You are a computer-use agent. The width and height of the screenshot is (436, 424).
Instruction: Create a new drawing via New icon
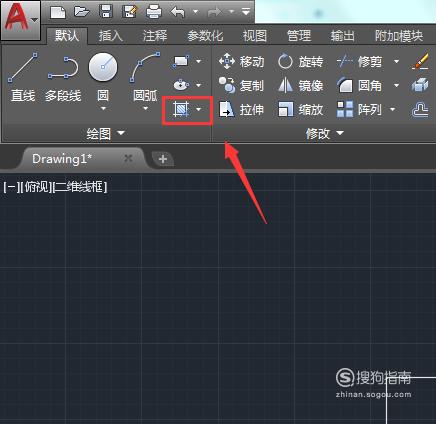coord(58,13)
